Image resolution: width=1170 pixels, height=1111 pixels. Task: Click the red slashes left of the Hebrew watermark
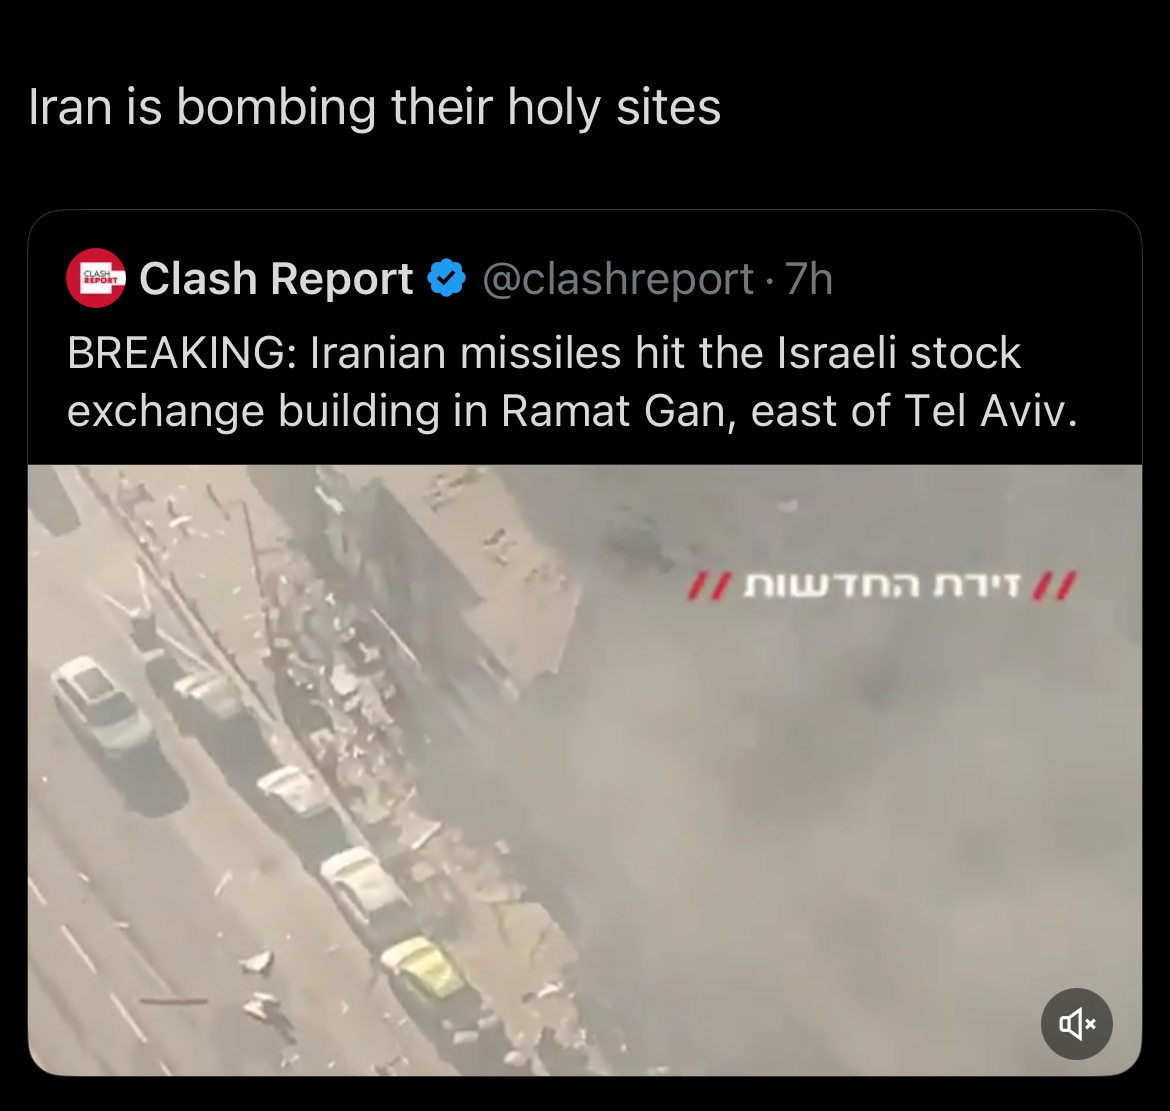point(705,586)
